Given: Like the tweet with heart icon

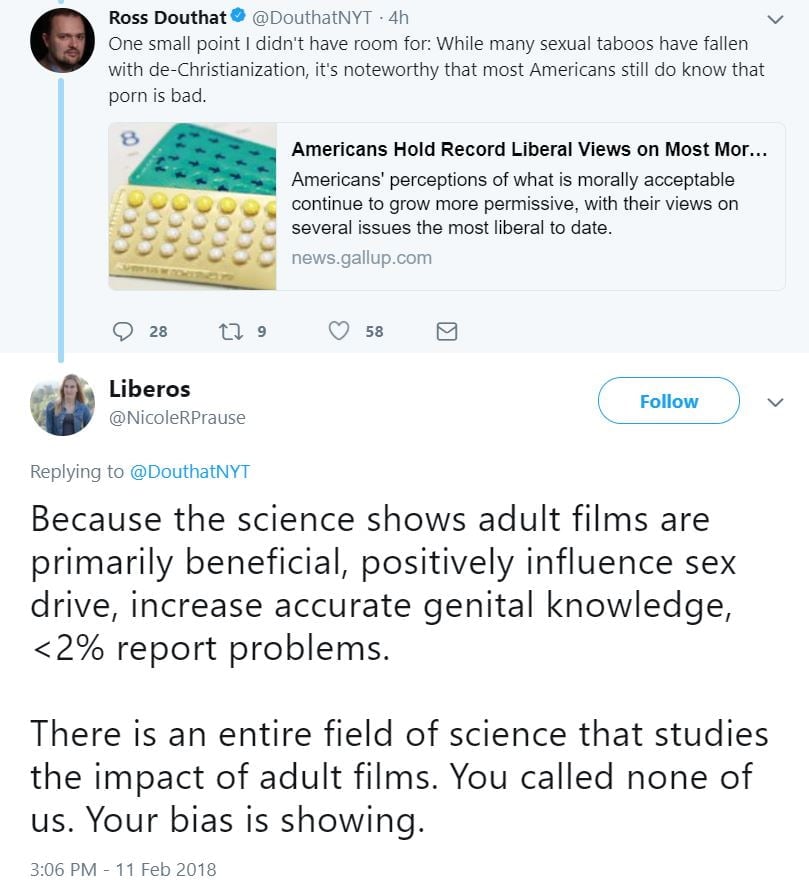Looking at the screenshot, I should (340, 331).
